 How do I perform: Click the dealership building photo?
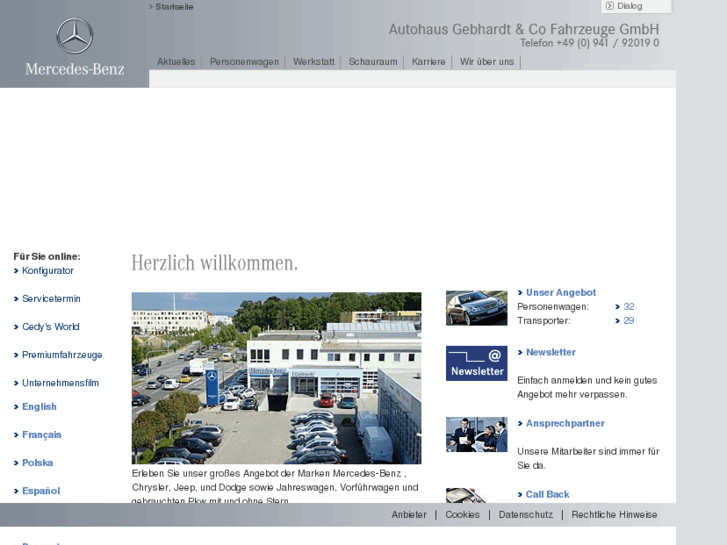276,378
